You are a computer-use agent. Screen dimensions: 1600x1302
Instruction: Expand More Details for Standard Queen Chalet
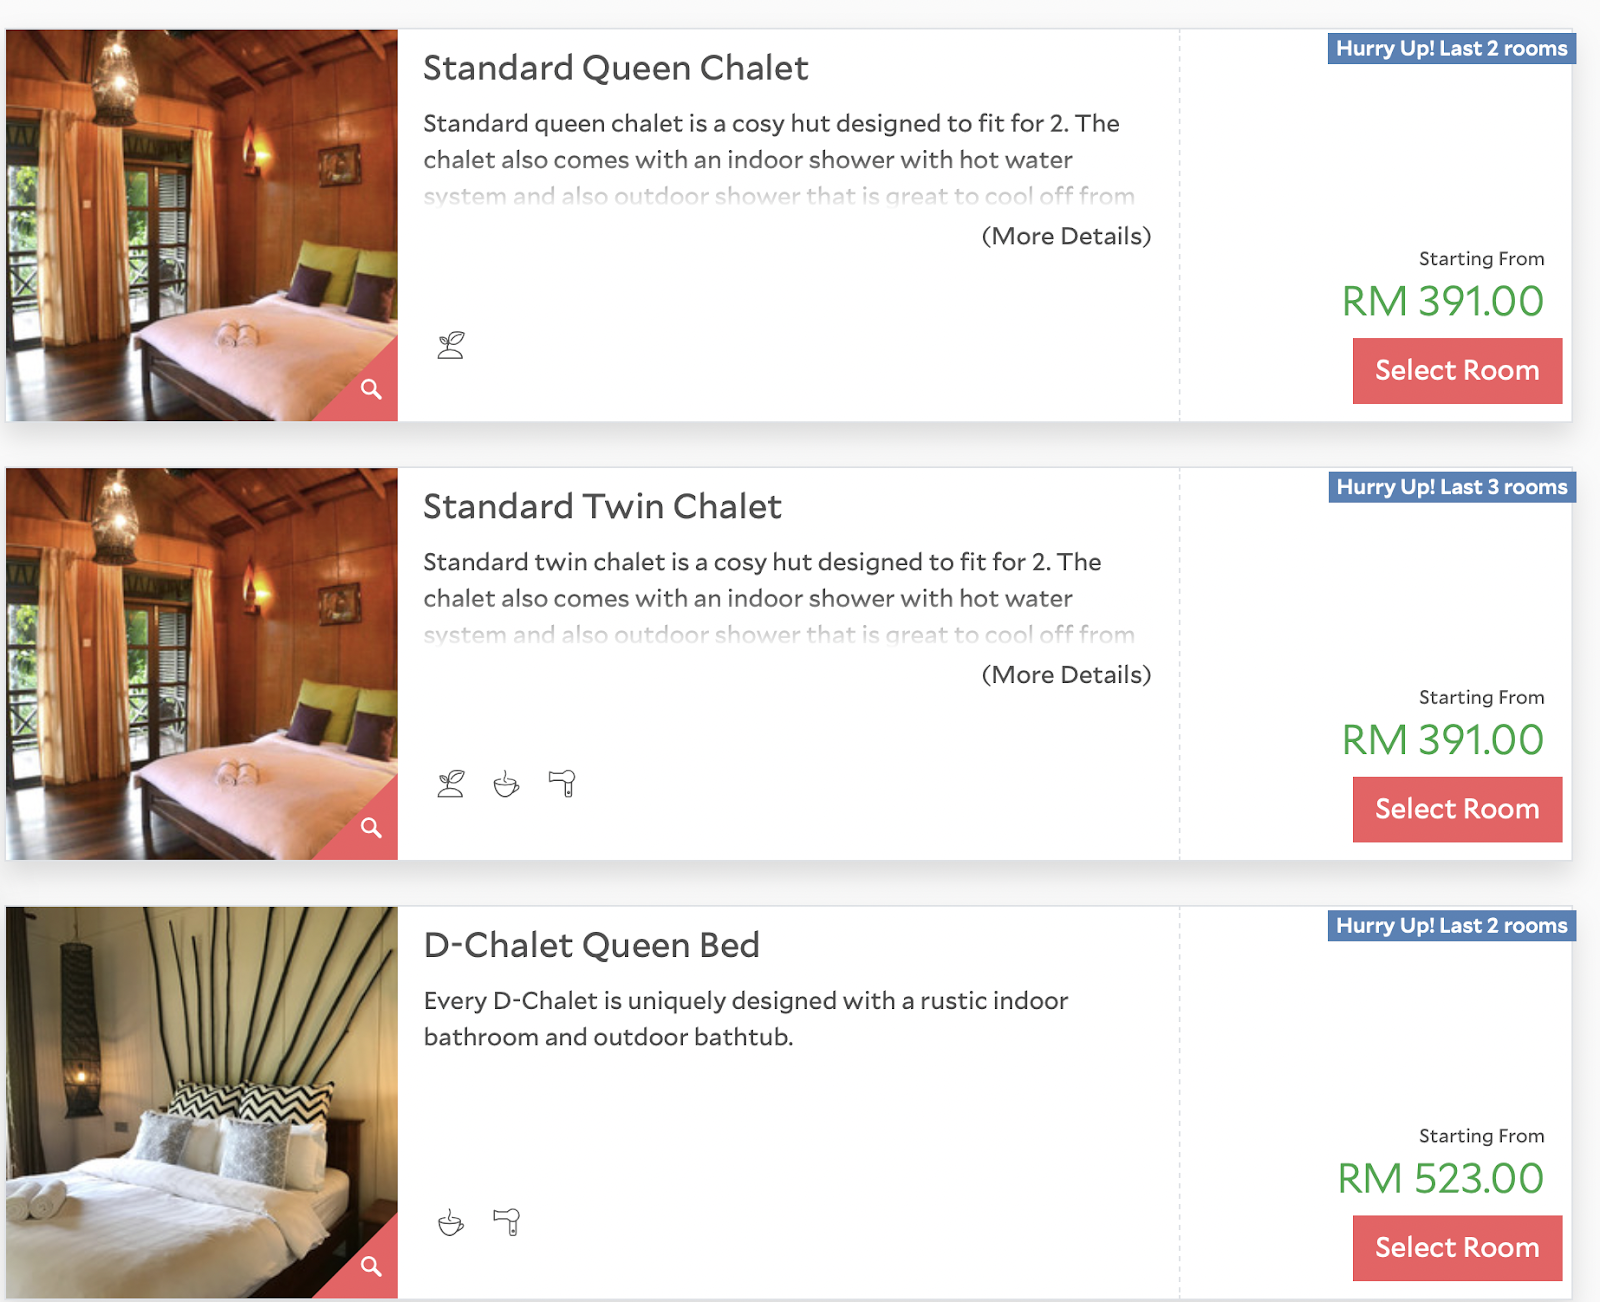[x=1066, y=236]
